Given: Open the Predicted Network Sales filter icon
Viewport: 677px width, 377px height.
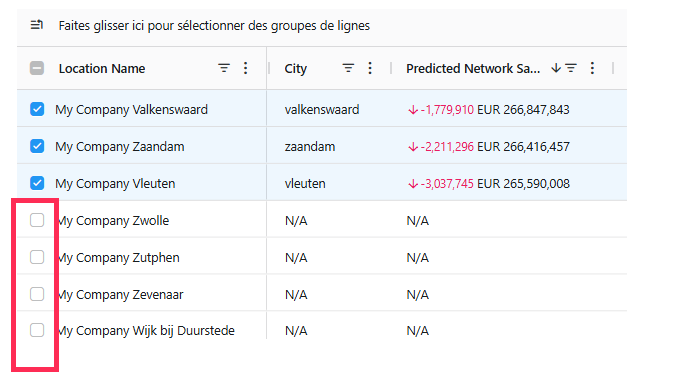Looking at the screenshot, I should (571, 68).
